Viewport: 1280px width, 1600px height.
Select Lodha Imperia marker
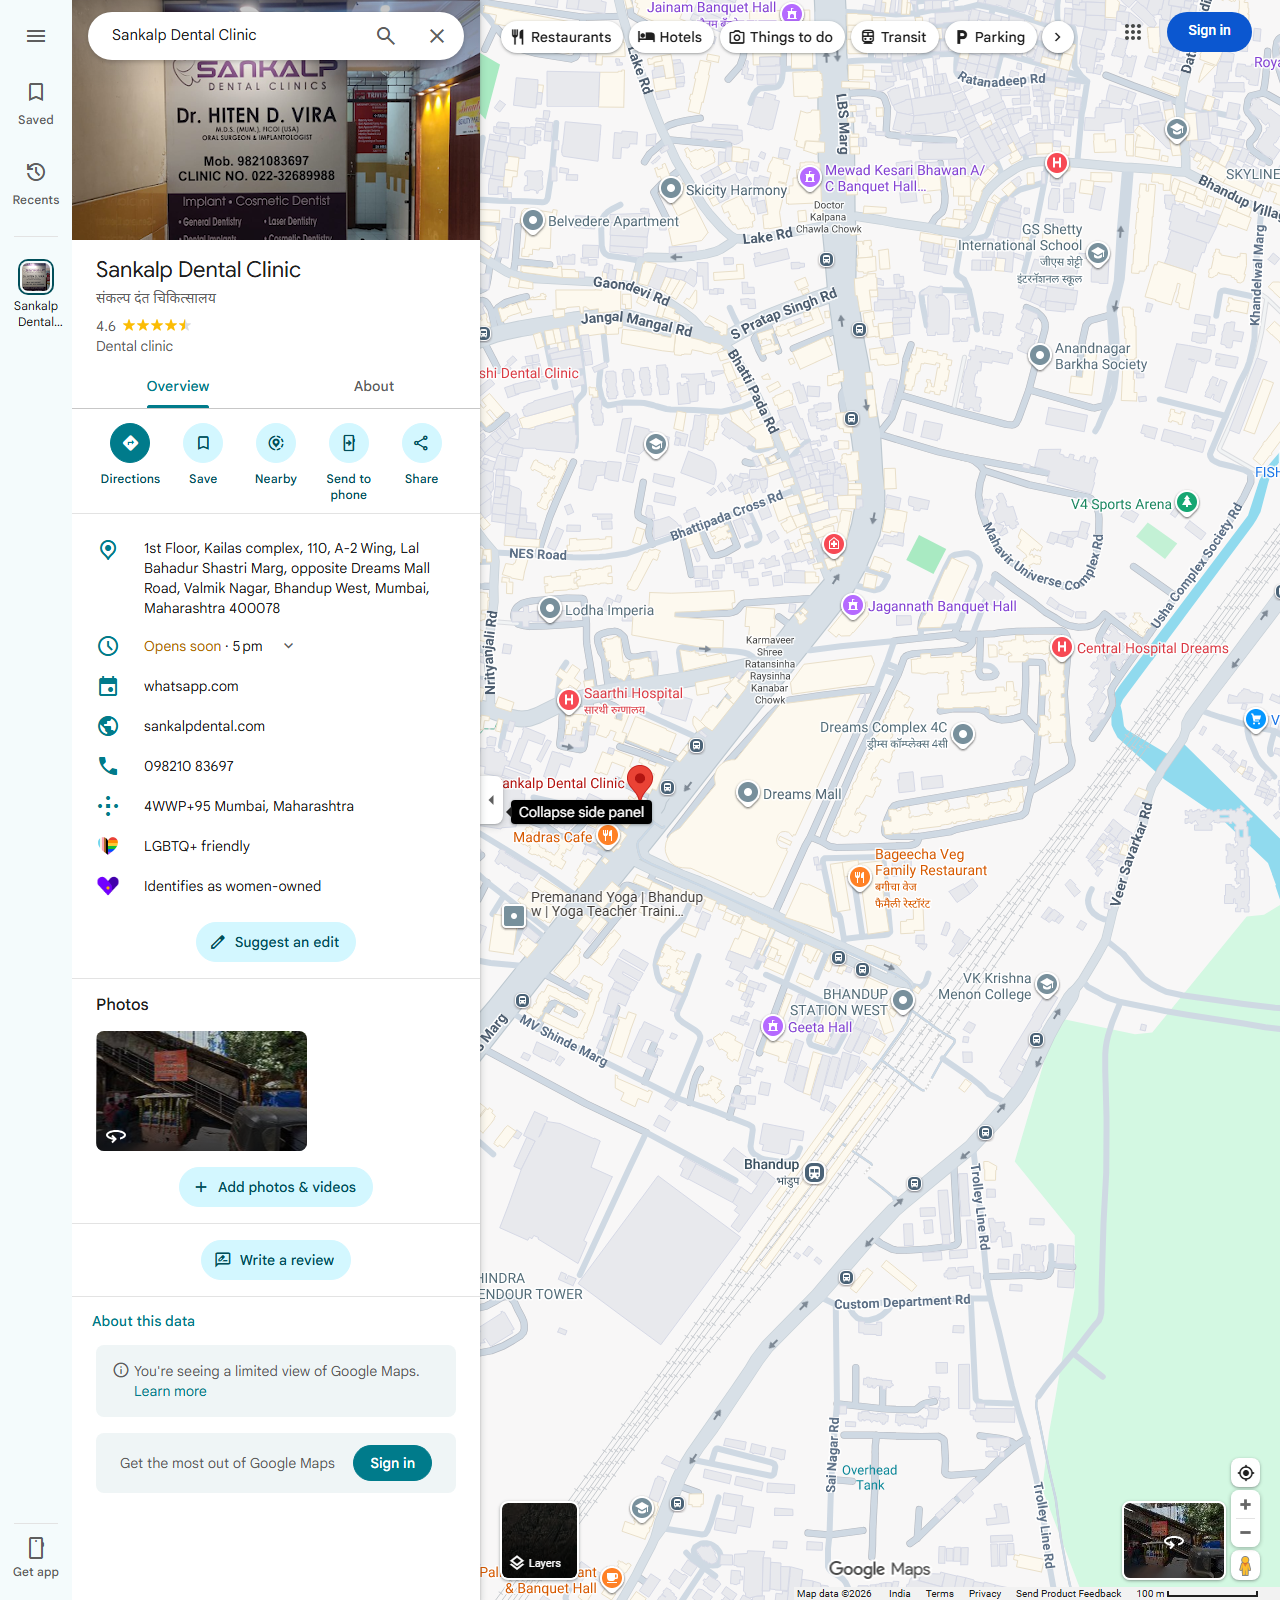[549, 608]
